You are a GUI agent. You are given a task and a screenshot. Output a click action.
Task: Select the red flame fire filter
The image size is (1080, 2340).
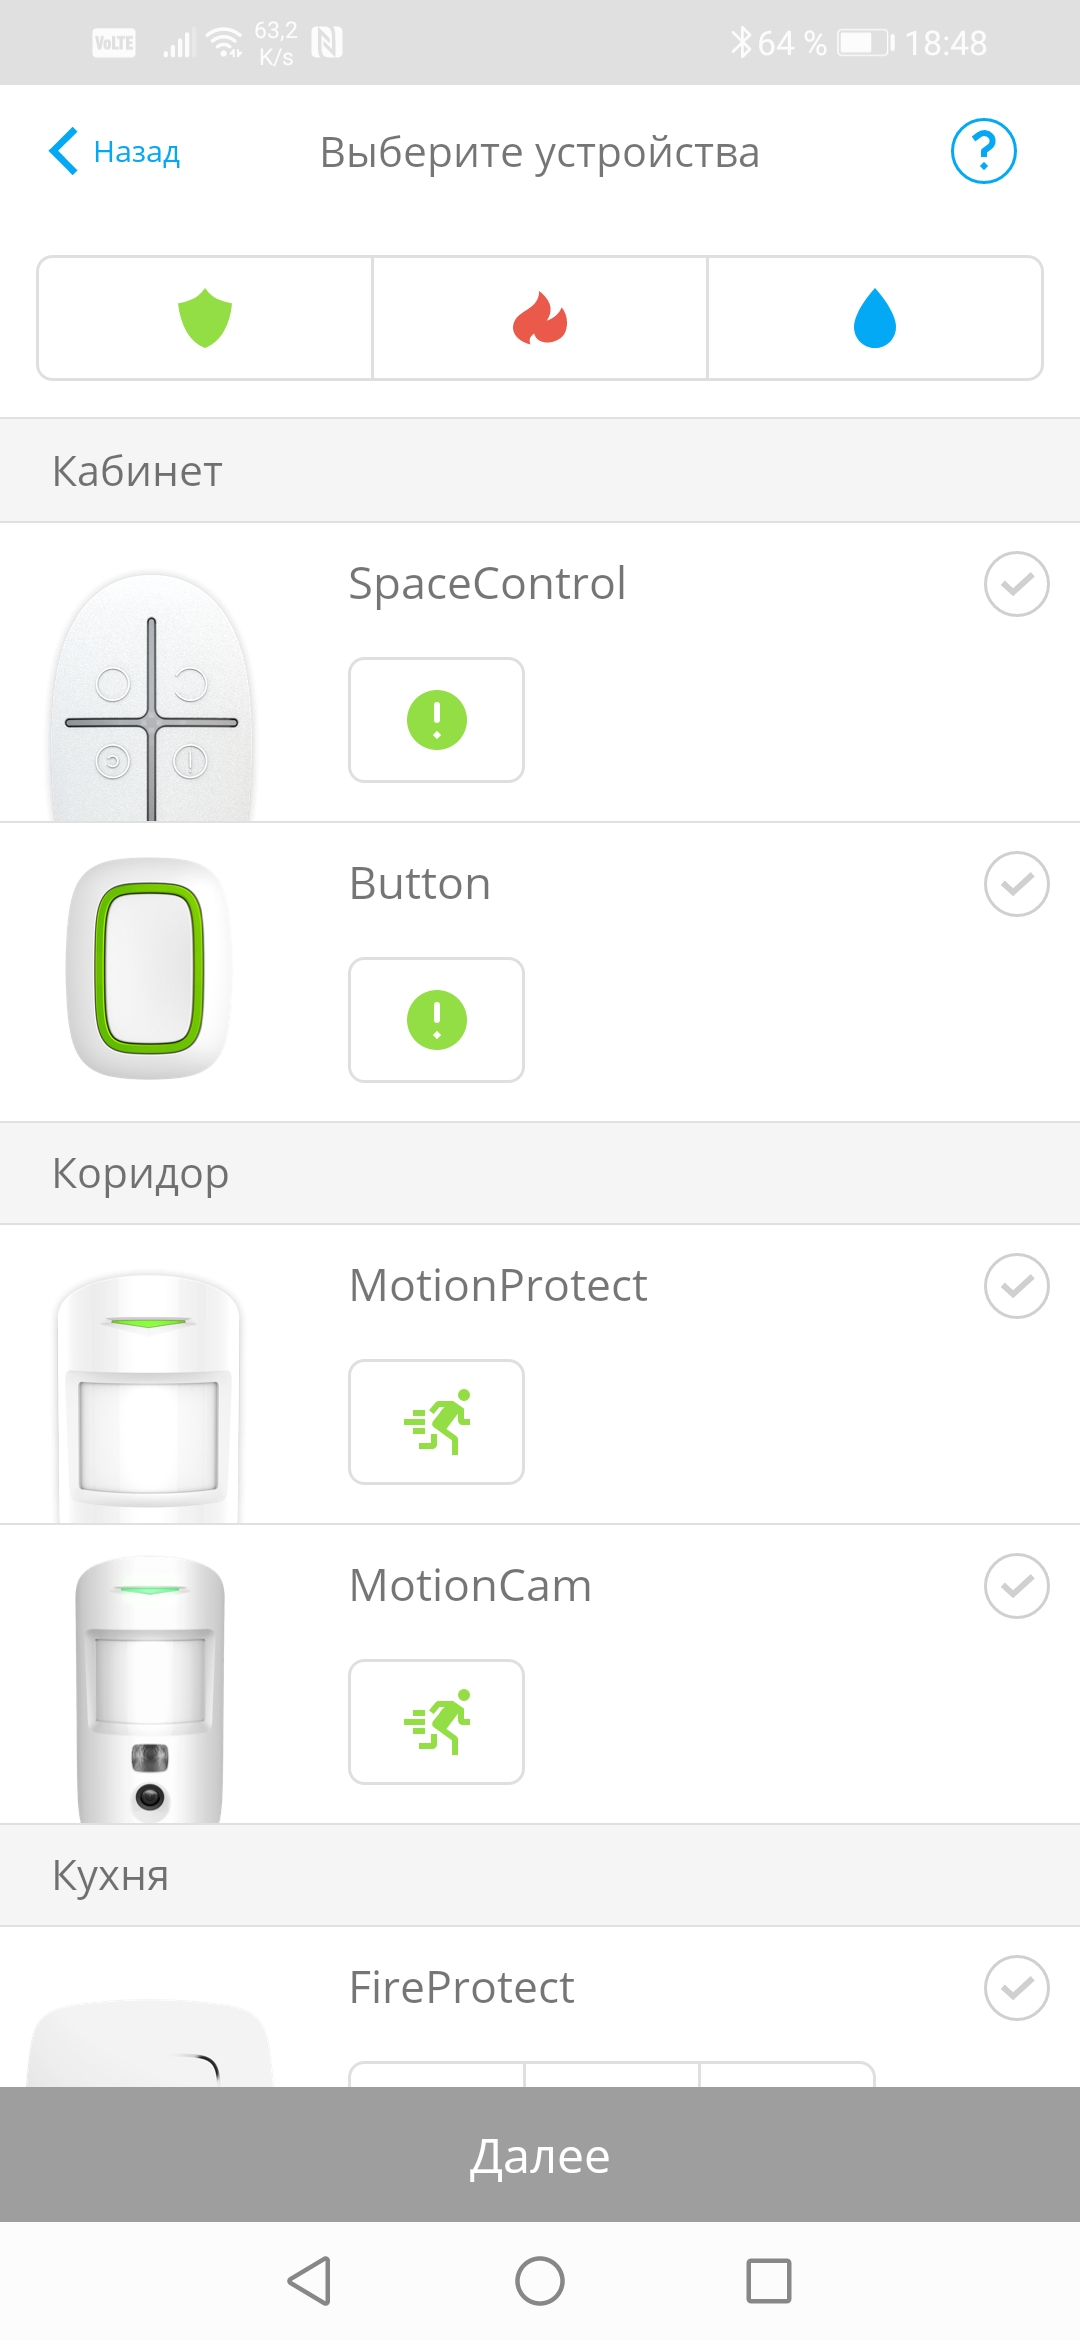540,318
